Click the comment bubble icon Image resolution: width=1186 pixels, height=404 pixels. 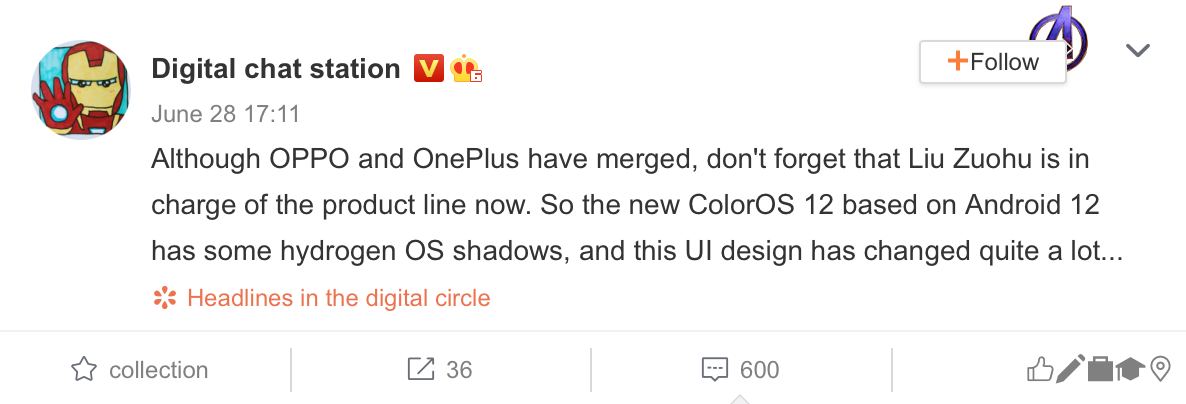click(714, 370)
